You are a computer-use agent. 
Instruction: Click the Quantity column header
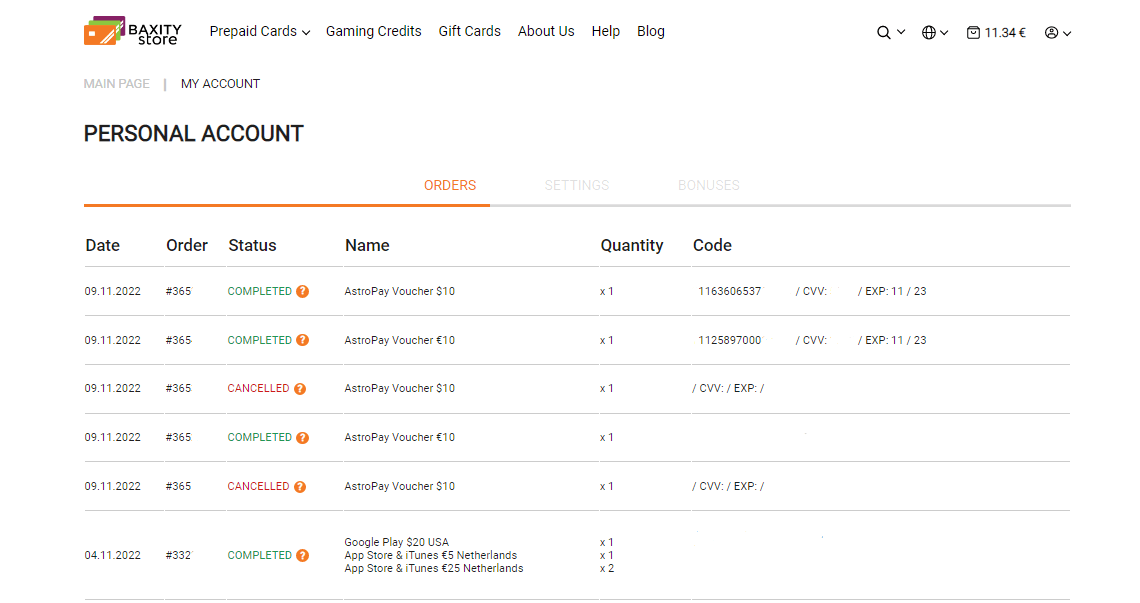pos(632,246)
